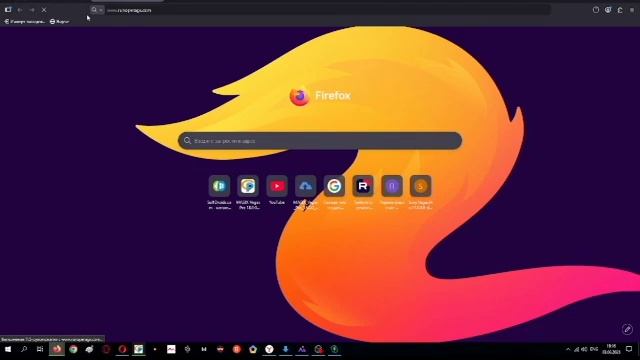Open Google Chrome from the taskbar
Viewport: 640px width, 360px height.
click(73, 349)
